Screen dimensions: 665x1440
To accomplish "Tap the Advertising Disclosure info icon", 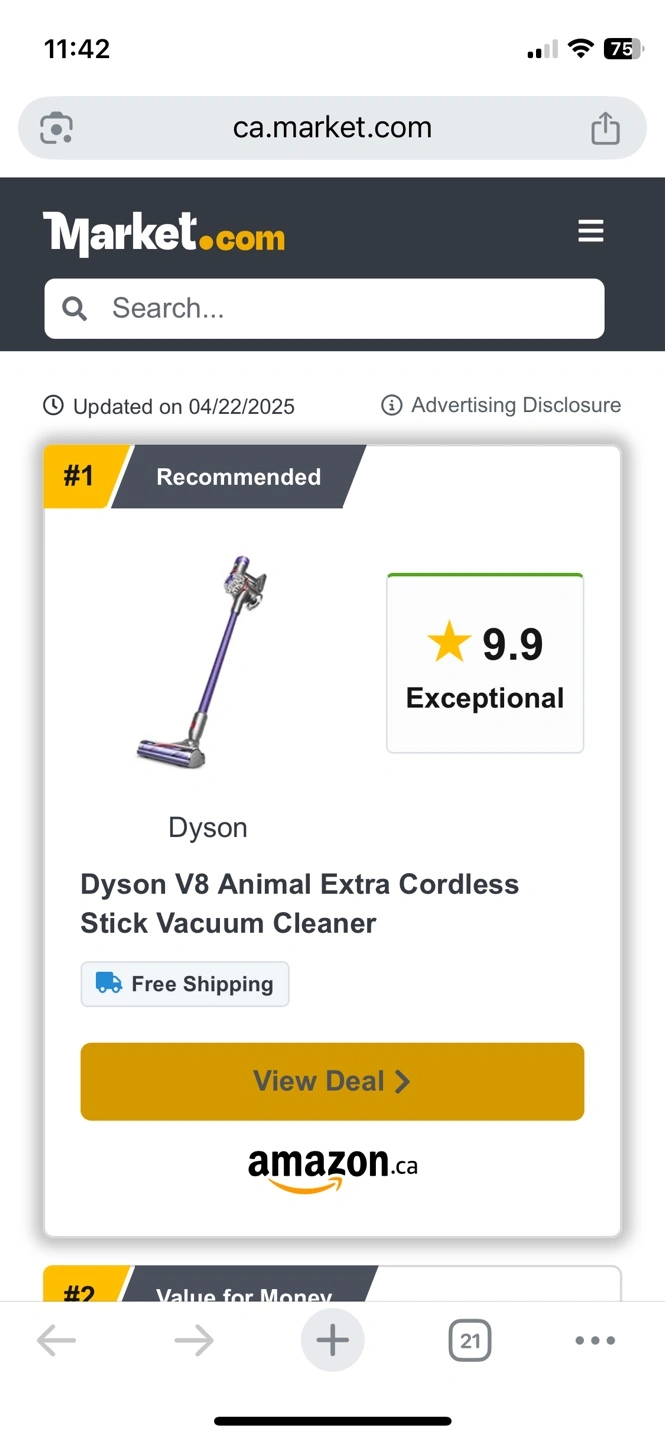I will 392,405.
